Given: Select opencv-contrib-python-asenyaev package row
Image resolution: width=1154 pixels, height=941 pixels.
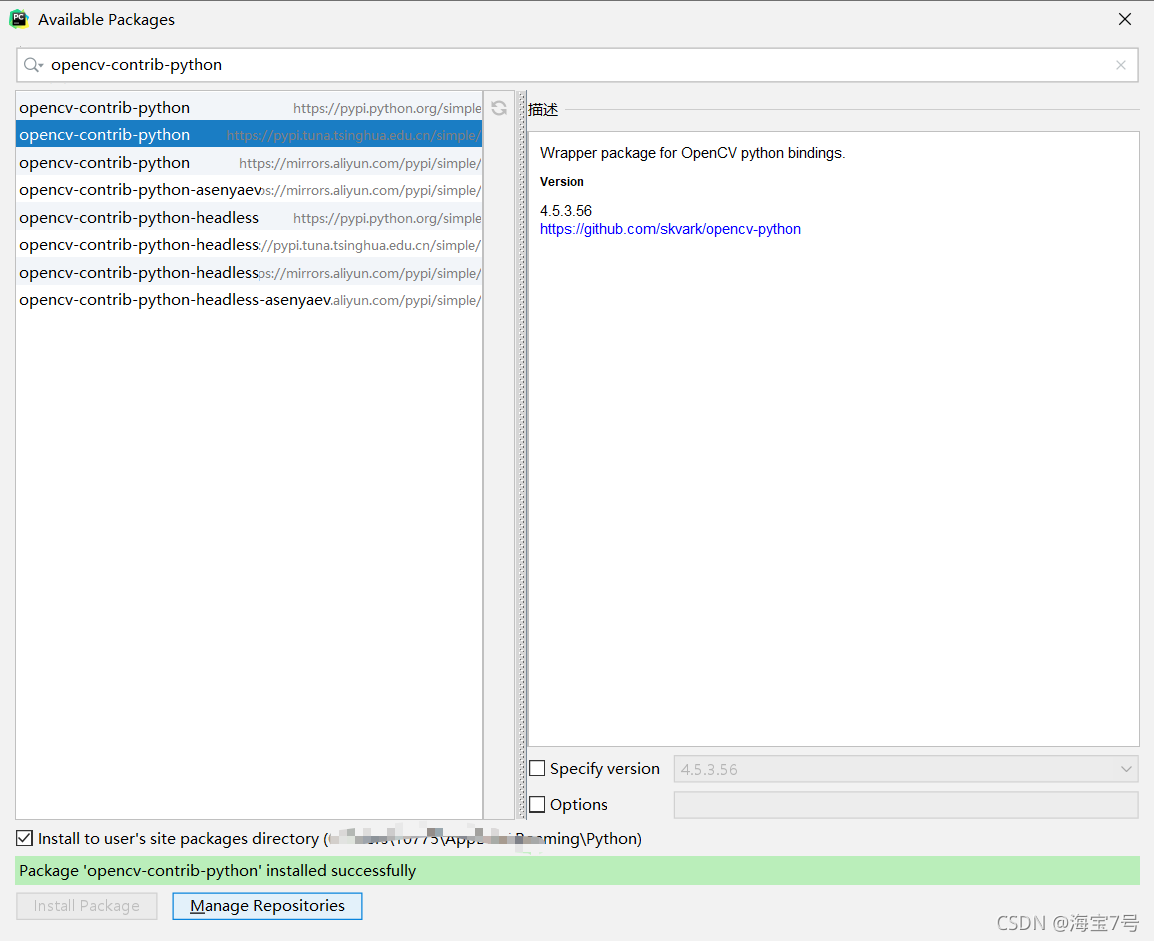Looking at the screenshot, I should (249, 190).
